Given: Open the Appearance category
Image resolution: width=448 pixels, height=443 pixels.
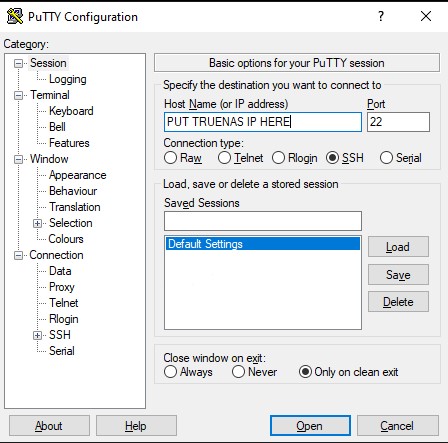Looking at the screenshot, I should pos(78,175).
